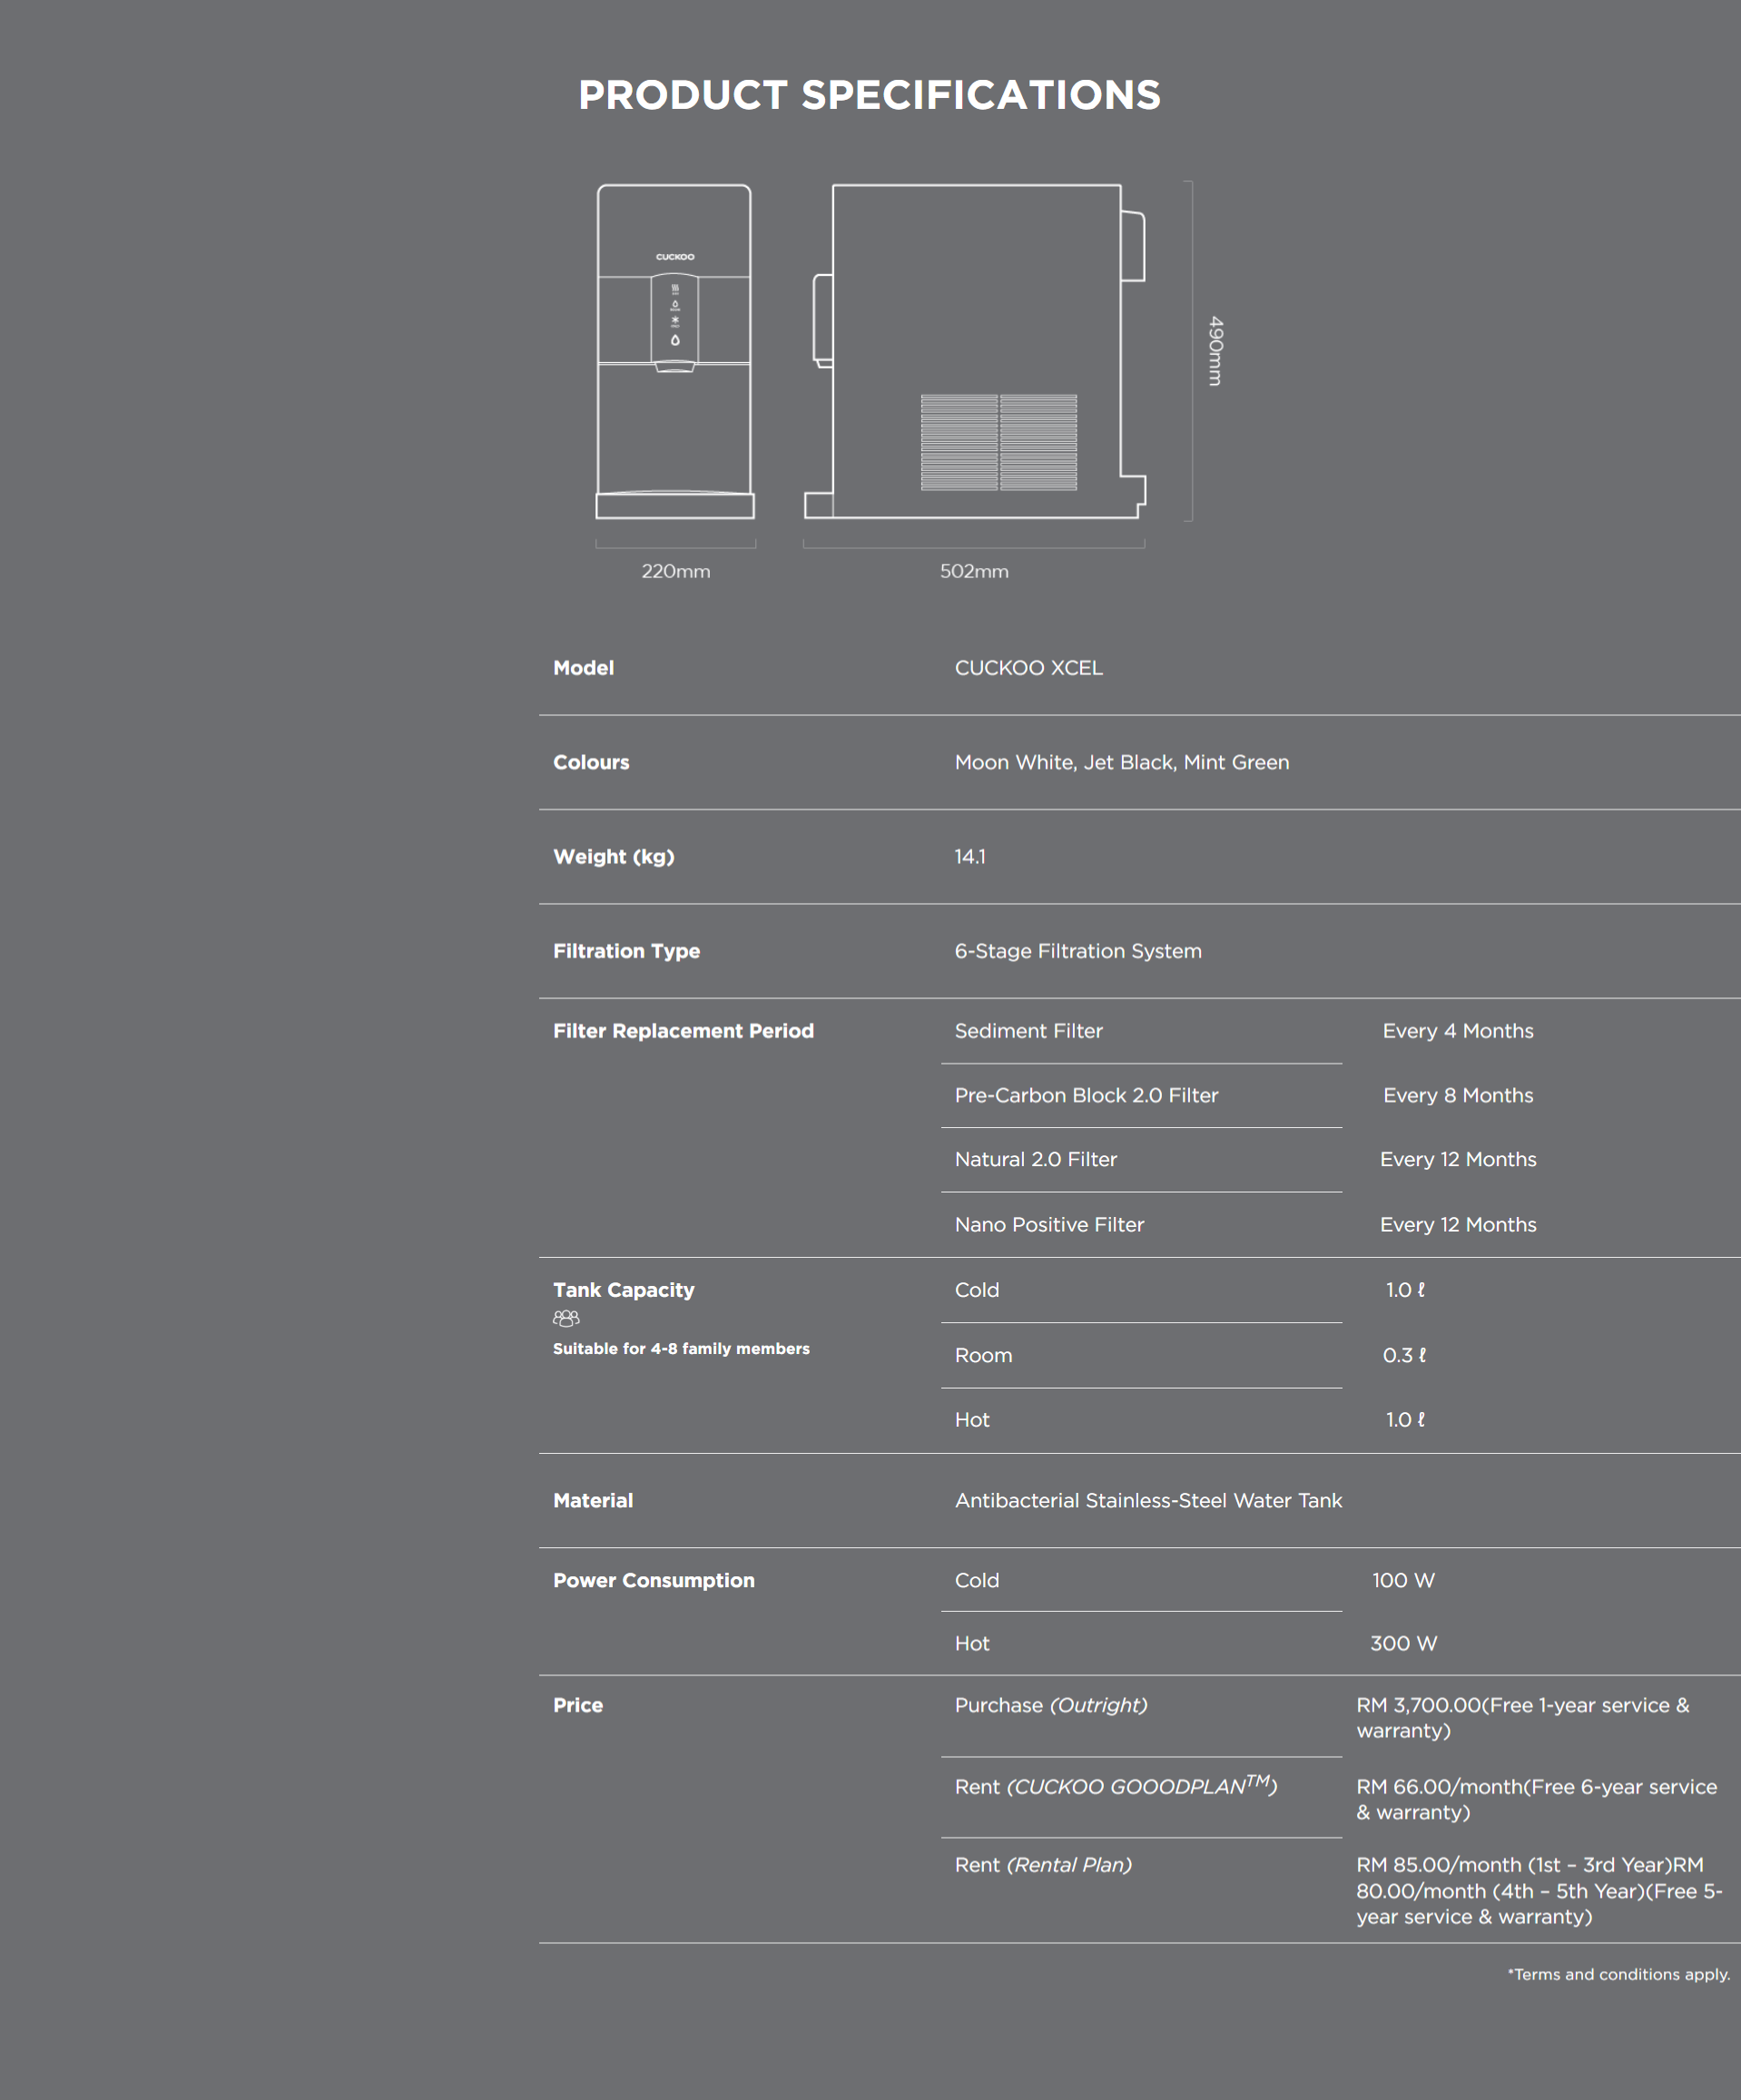Click the Sediment Filter cell
1741x2100 pixels.
(1028, 1031)
